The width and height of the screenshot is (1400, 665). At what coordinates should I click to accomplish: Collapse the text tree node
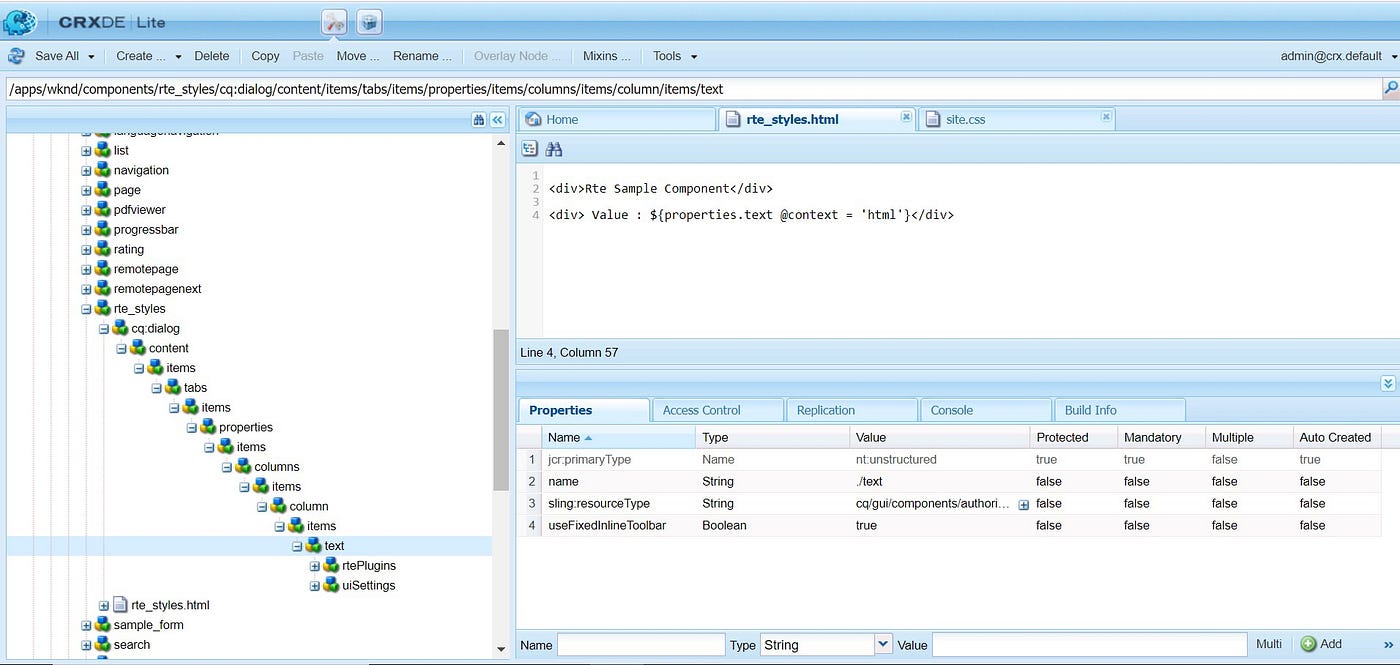click(297, 546)
